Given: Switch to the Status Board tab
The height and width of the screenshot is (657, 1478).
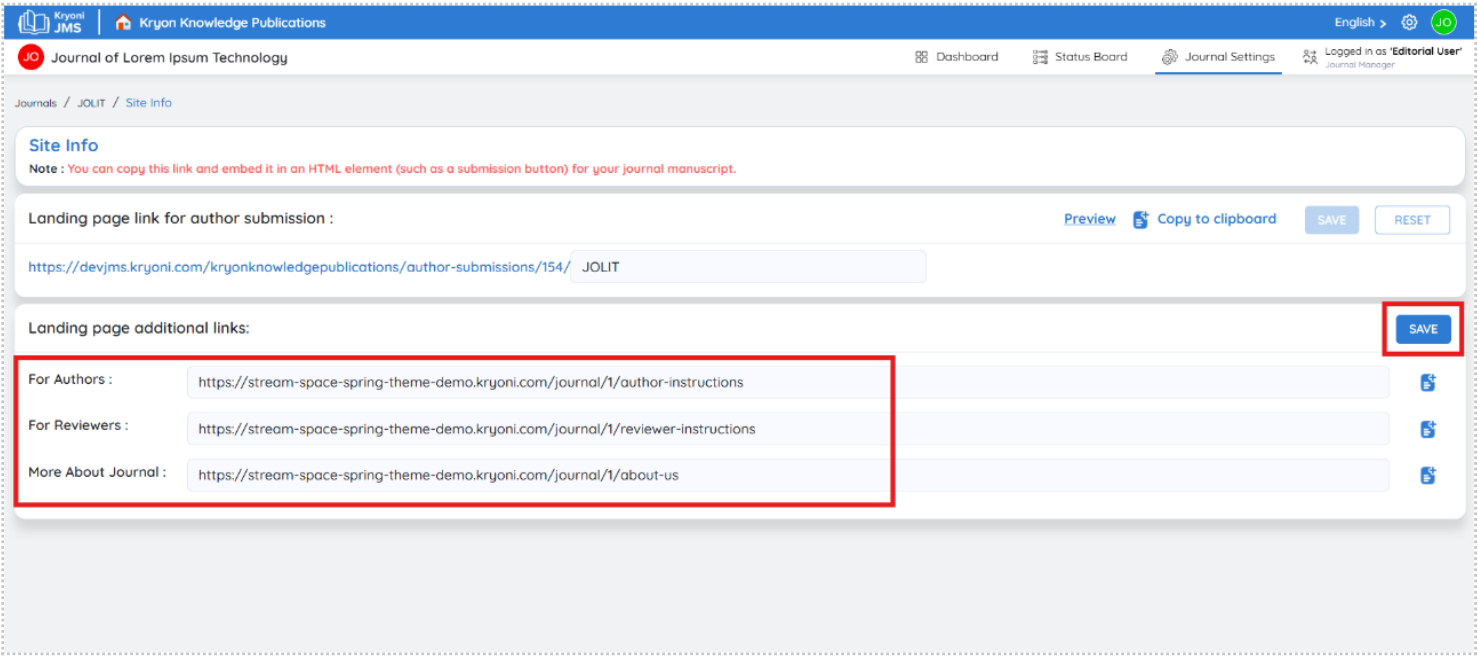Looking at the screenshot, I should [x=1080, y=57].
